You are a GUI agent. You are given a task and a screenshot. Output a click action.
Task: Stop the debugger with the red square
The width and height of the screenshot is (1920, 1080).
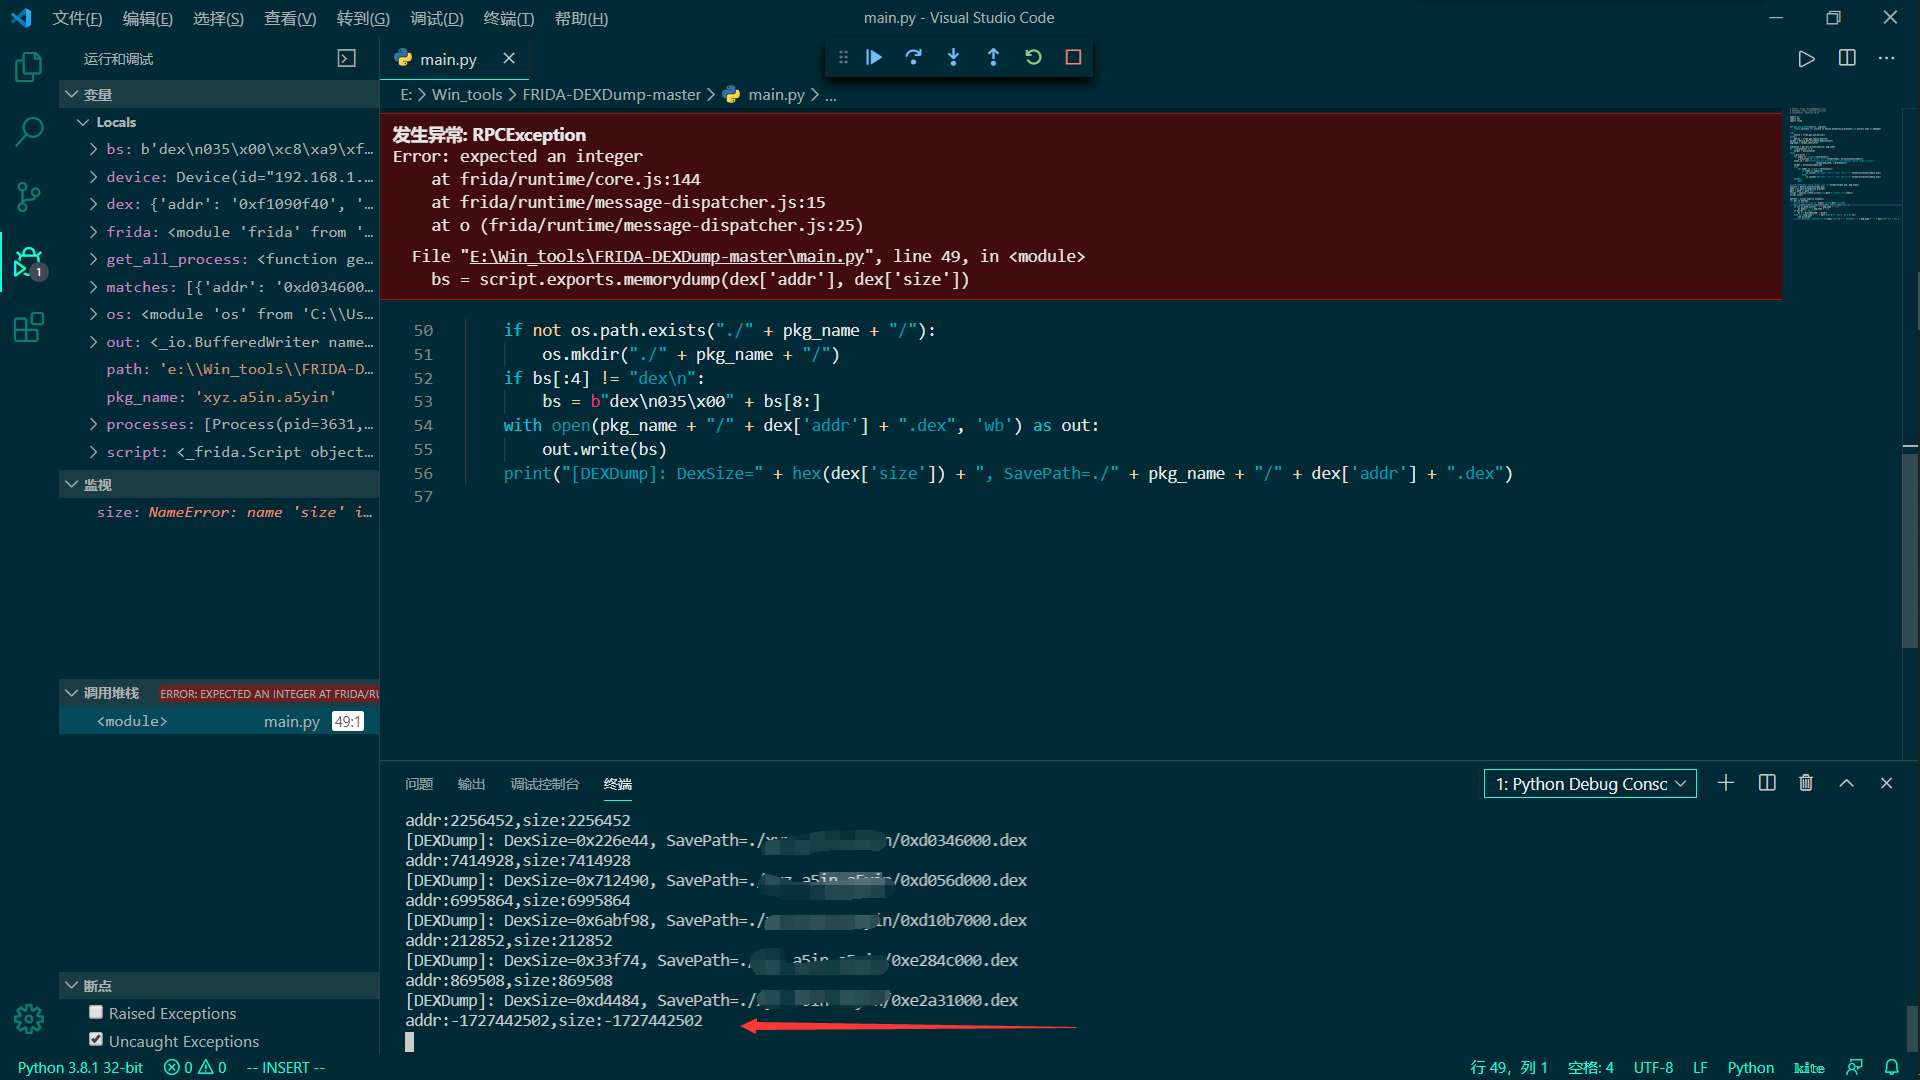point(1073,57)
